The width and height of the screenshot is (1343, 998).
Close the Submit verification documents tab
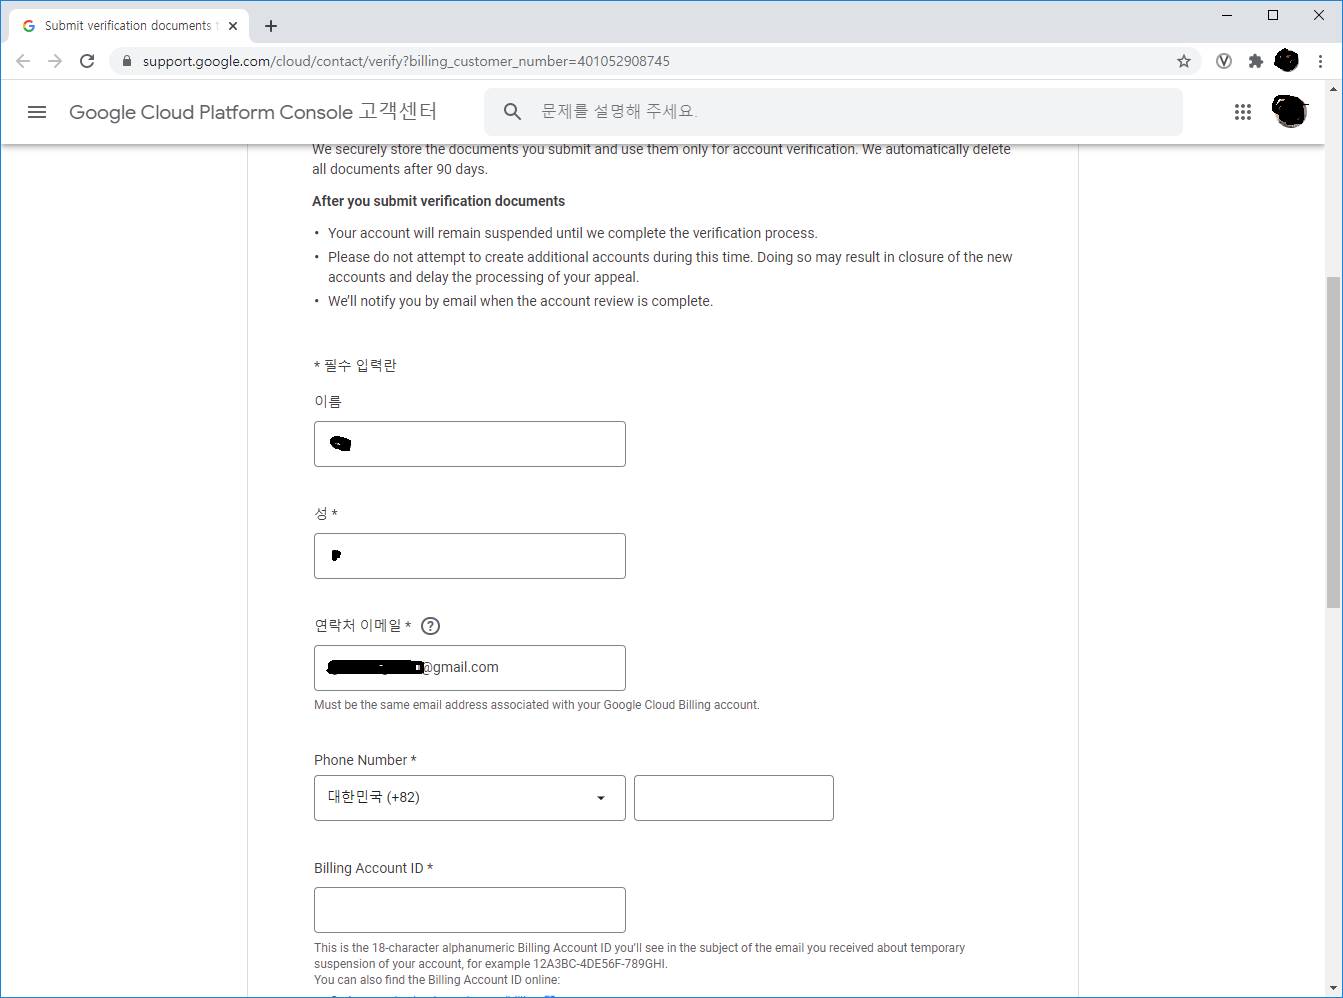coord(233,26)
